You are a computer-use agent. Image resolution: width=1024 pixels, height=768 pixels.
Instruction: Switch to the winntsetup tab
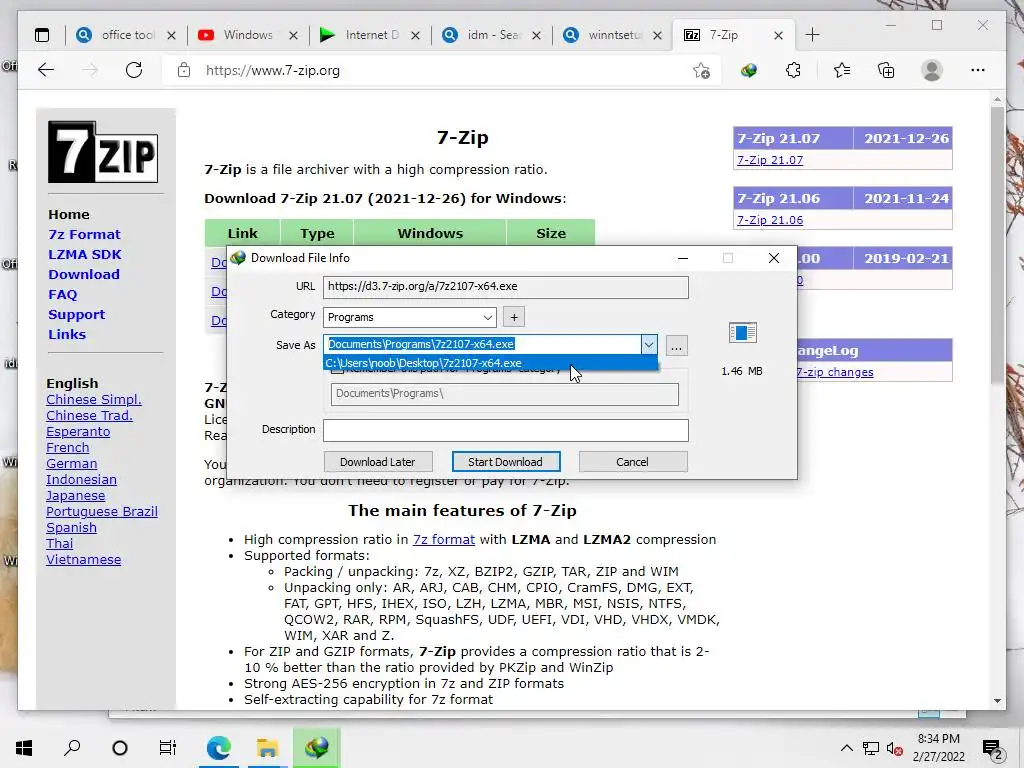point(613,35)
